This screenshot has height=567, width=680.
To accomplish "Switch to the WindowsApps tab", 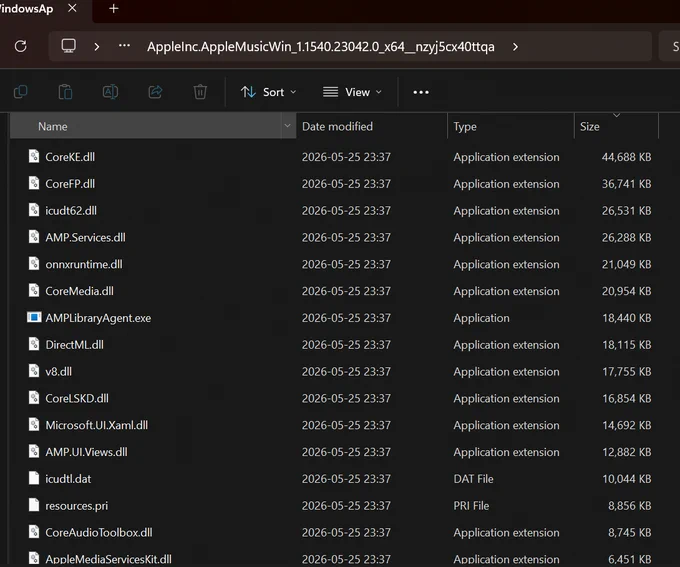I will click(27, 9).
